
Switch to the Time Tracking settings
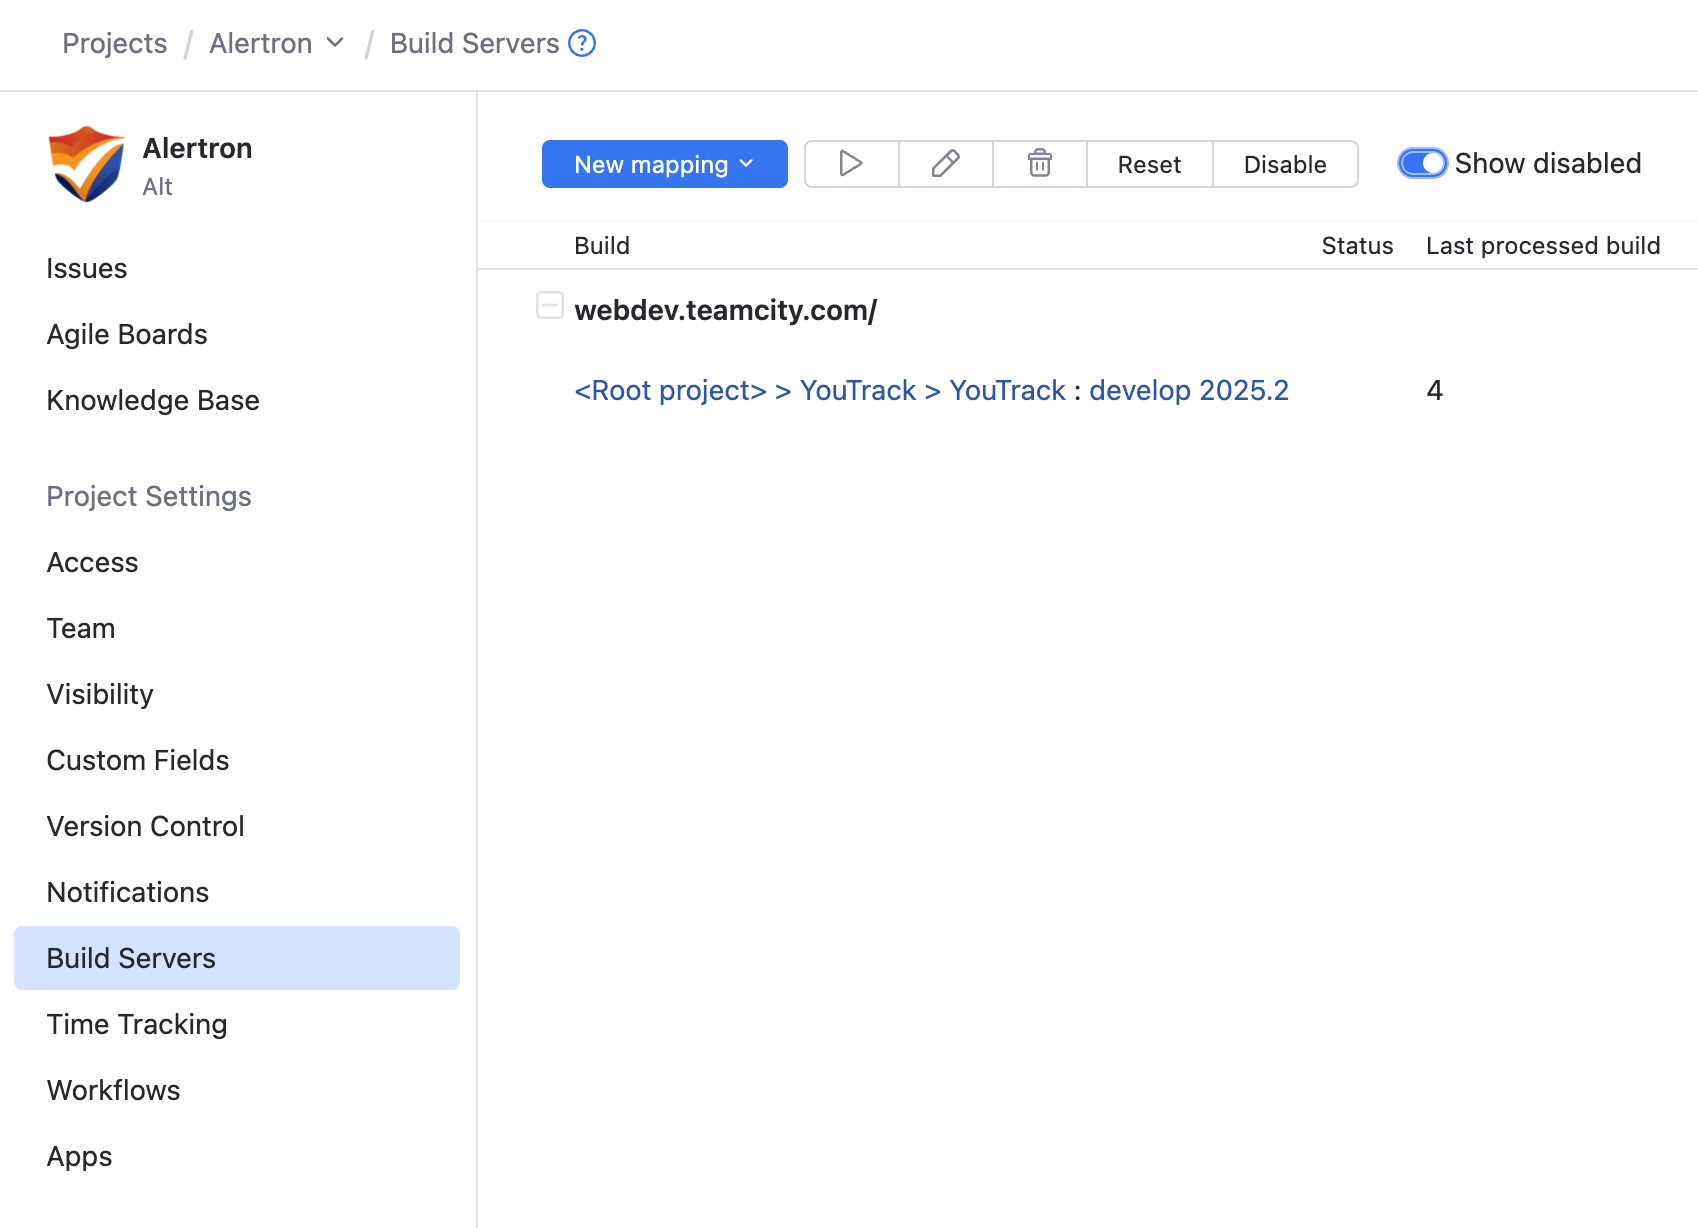[x=136, y=1024]
